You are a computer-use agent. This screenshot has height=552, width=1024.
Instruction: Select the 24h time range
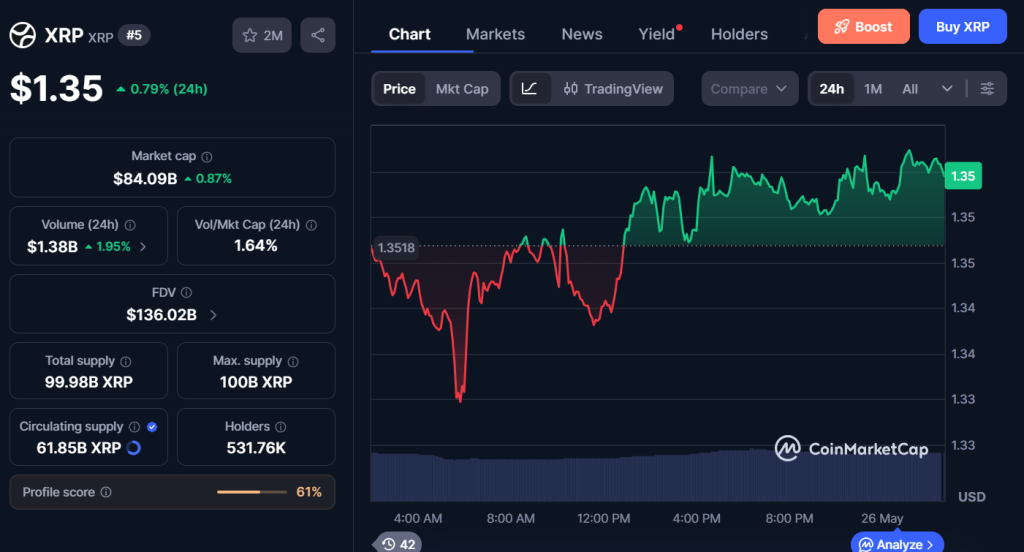831,89
